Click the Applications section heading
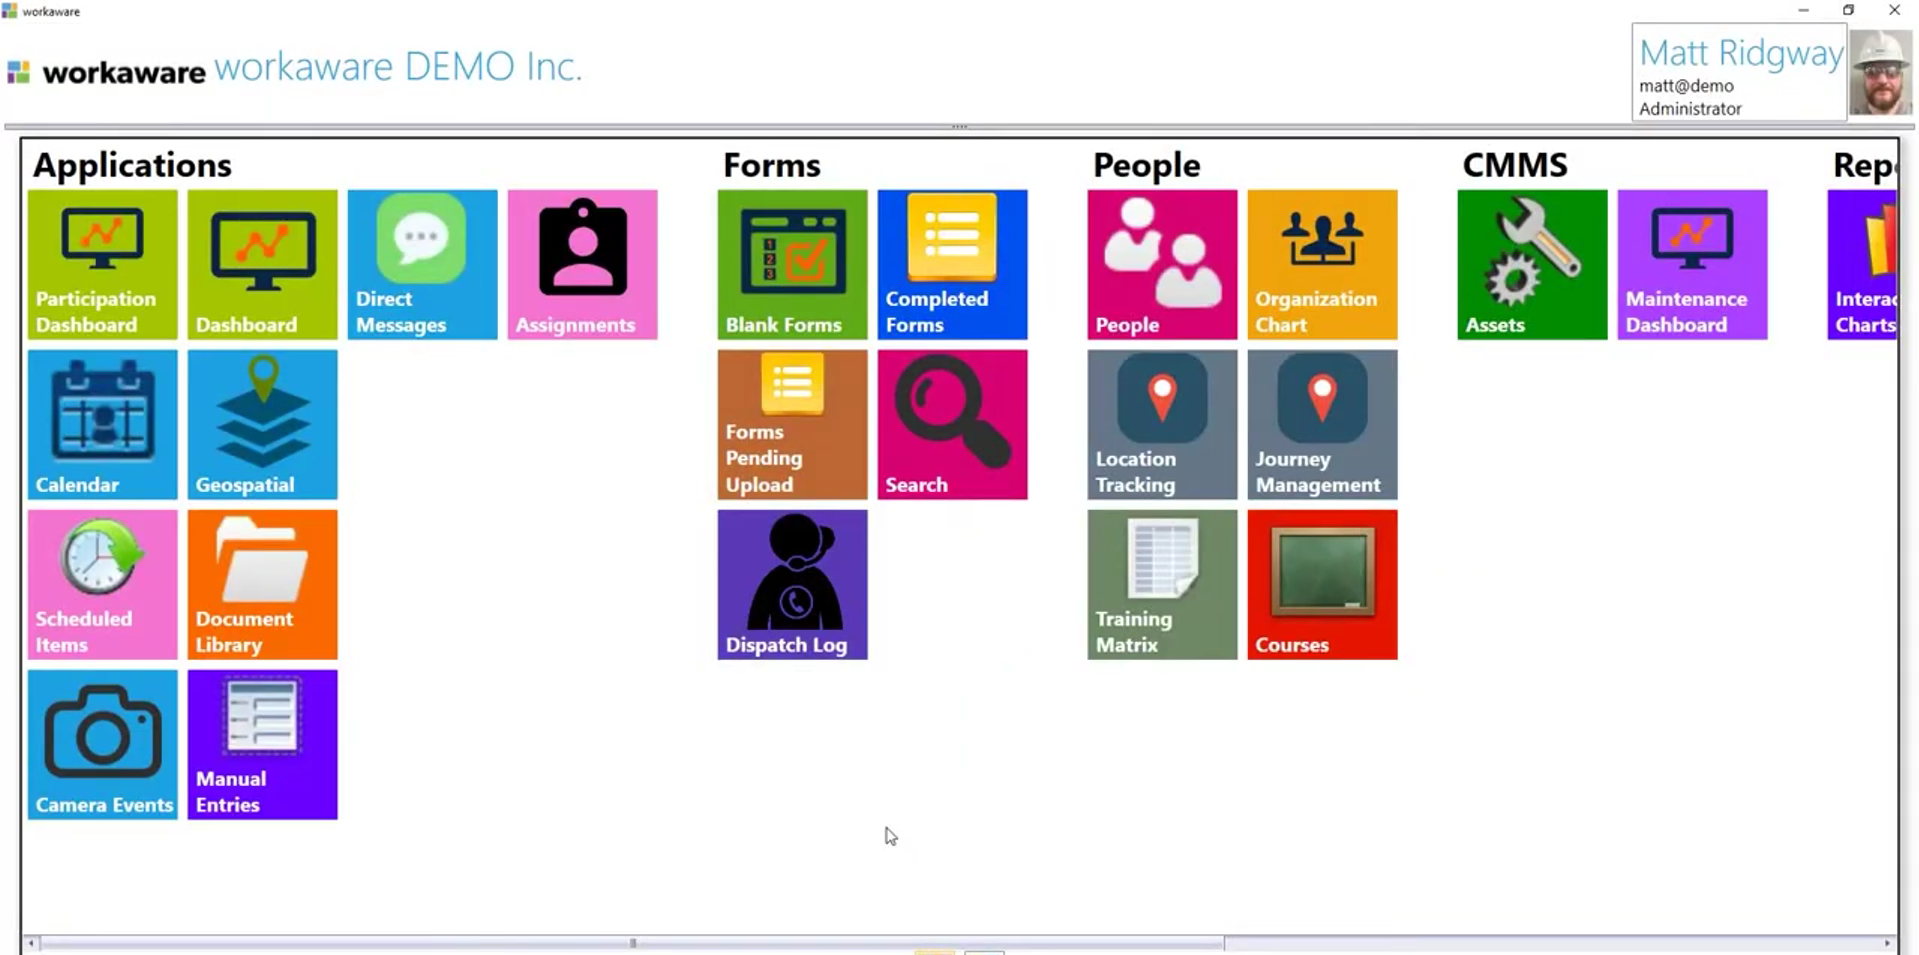This screenshot has height=955, width=1919. [x=132, y=165]
